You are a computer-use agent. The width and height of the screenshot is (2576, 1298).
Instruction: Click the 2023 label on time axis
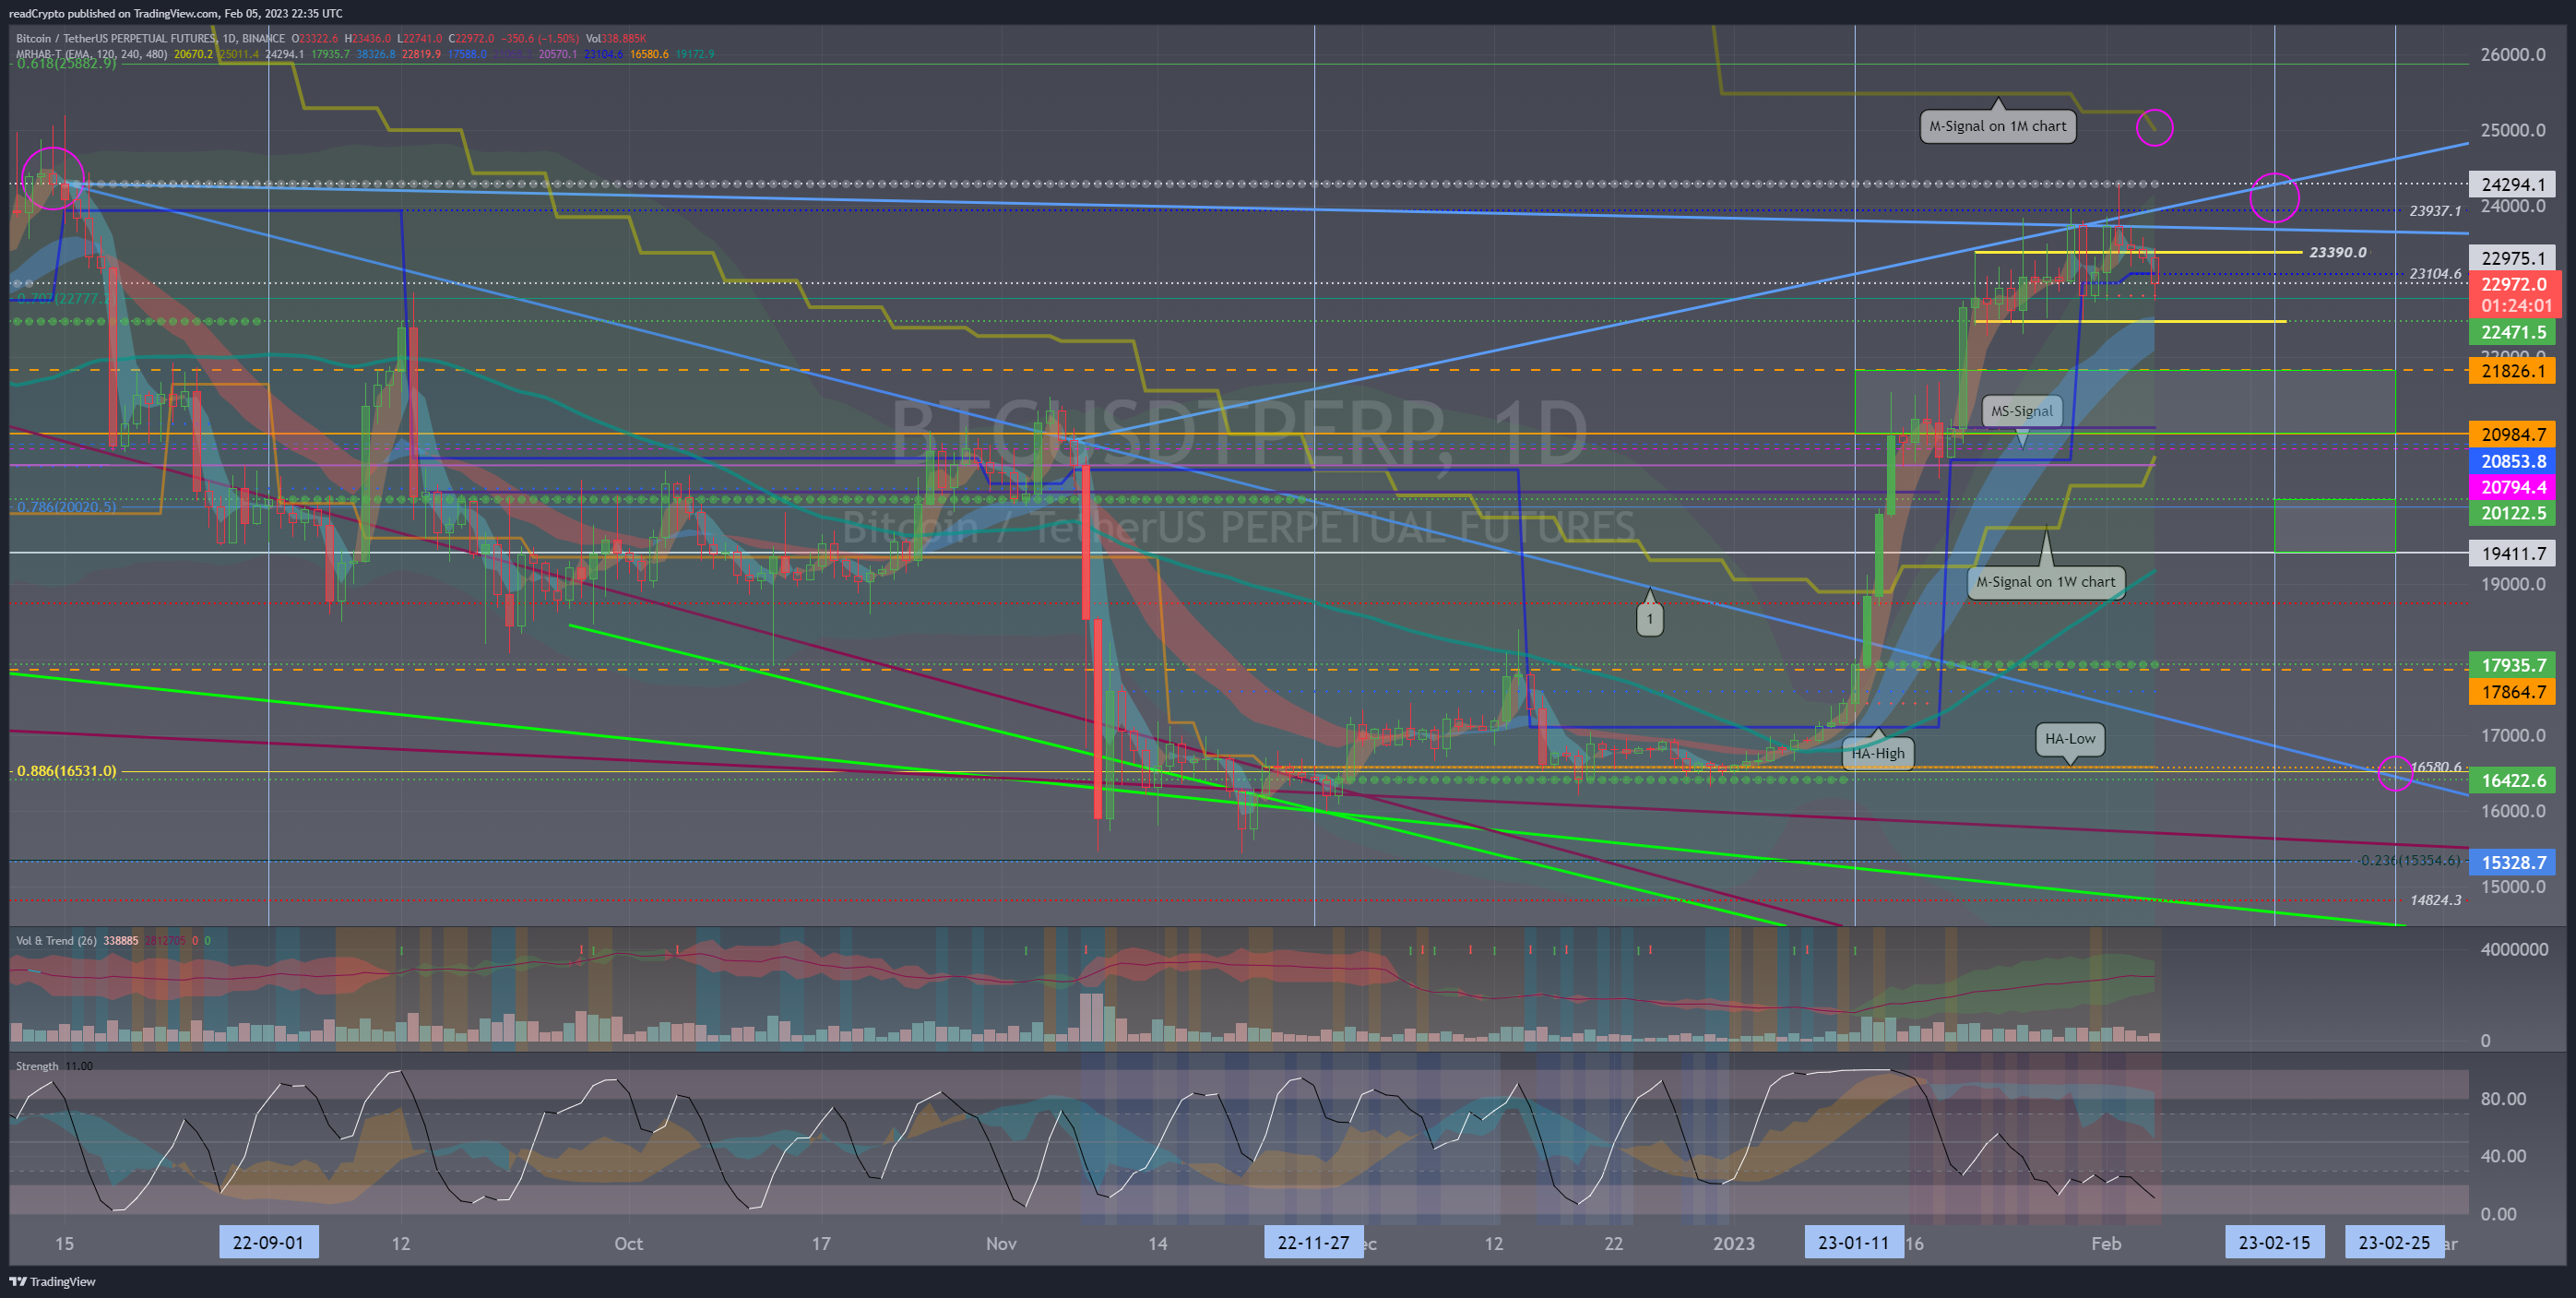[1733, 1243]
